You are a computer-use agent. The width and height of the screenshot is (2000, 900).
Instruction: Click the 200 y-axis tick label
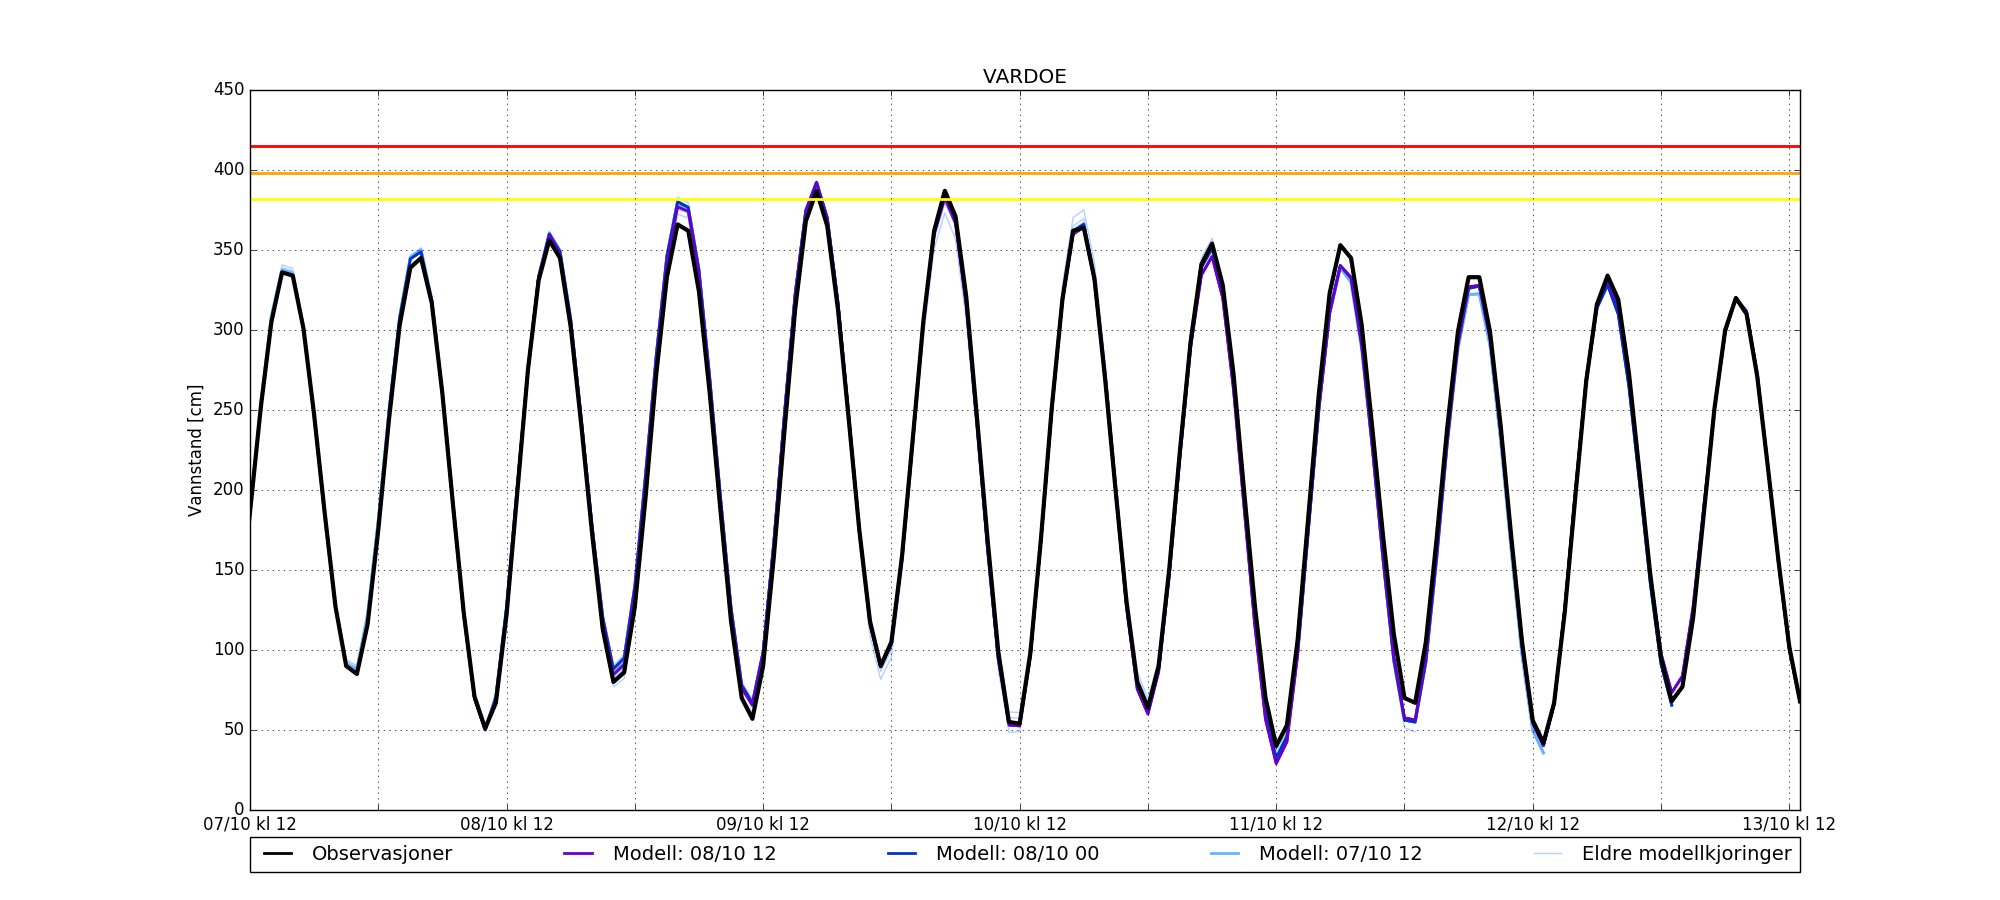tap(229, 490)
